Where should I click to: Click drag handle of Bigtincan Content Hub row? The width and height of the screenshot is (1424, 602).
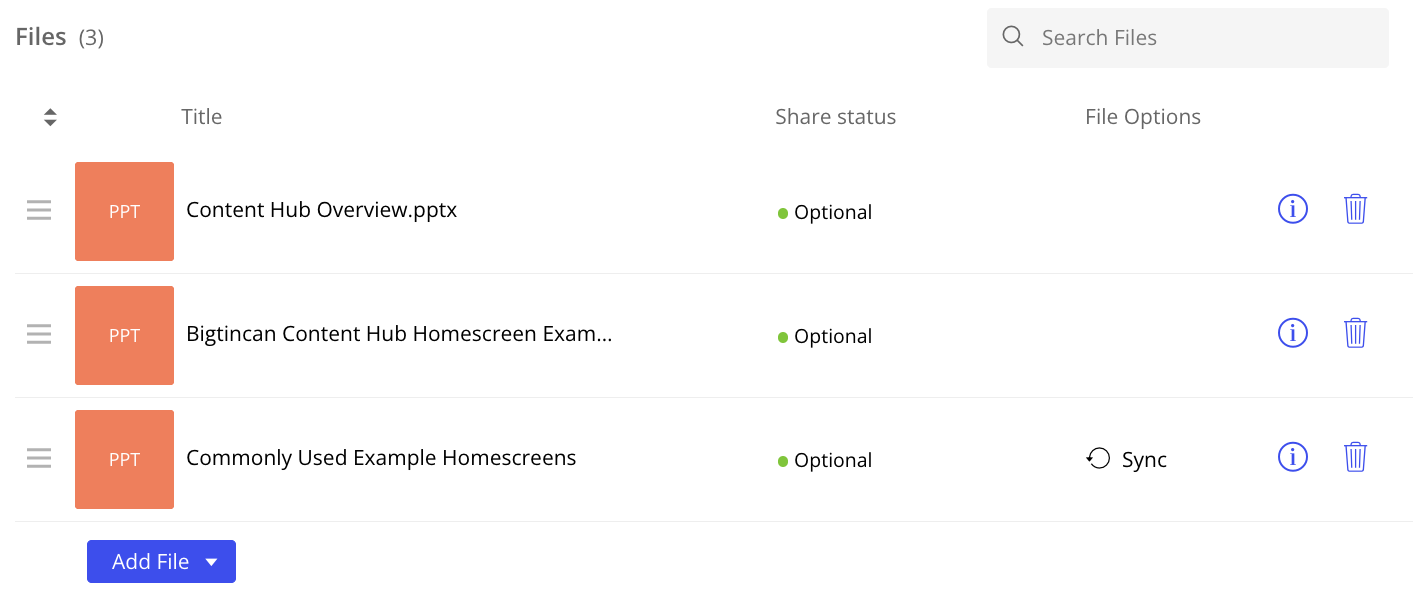tap(39, 334)
